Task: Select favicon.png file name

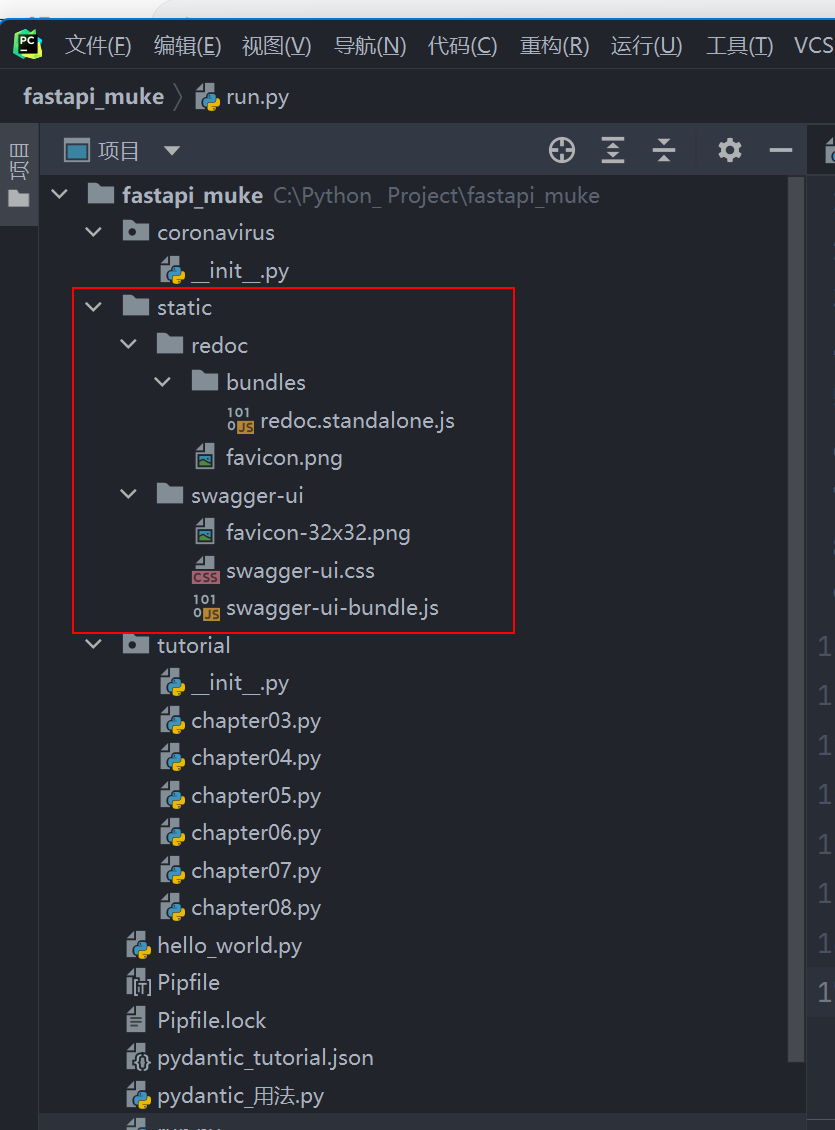Action: (x=284, y=458)
